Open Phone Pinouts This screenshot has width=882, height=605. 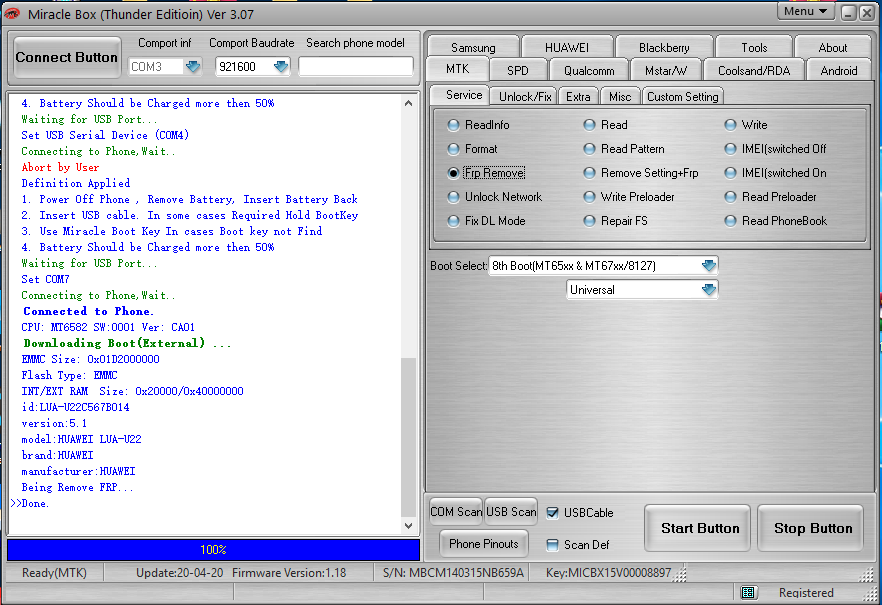point(484,544)
